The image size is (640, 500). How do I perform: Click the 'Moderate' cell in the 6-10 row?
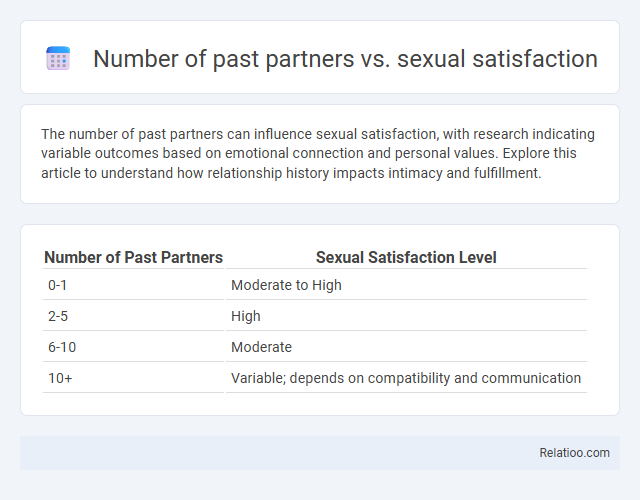pyautogui.click(x=406, y=347)
